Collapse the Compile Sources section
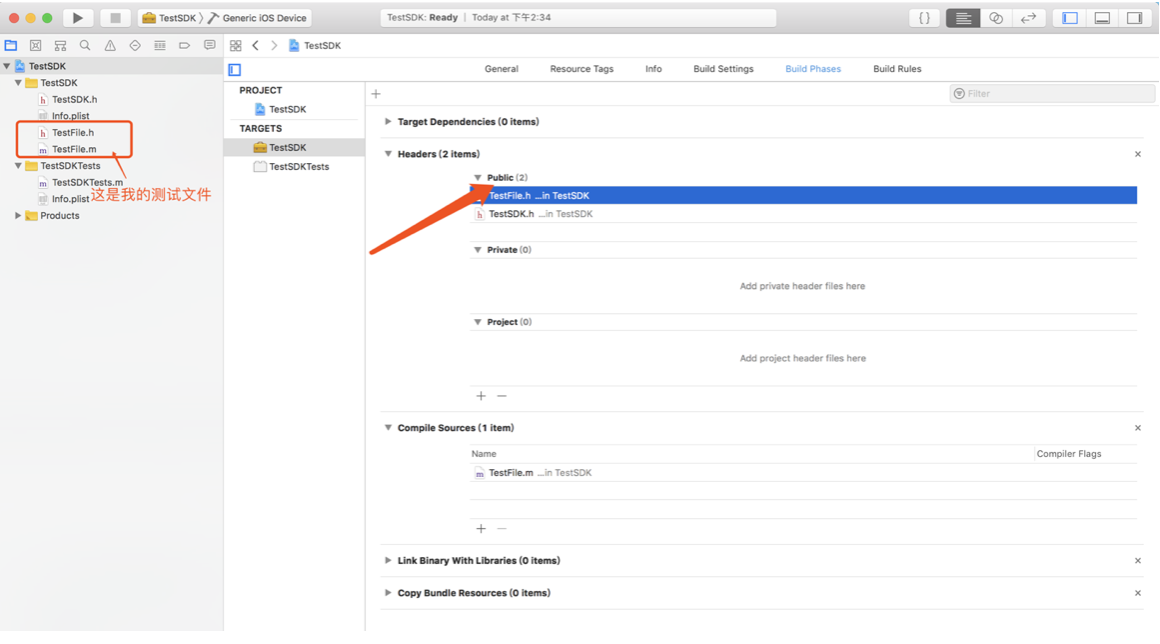The width and height of the screenshot is (1160, 644). tap(388, 427)
